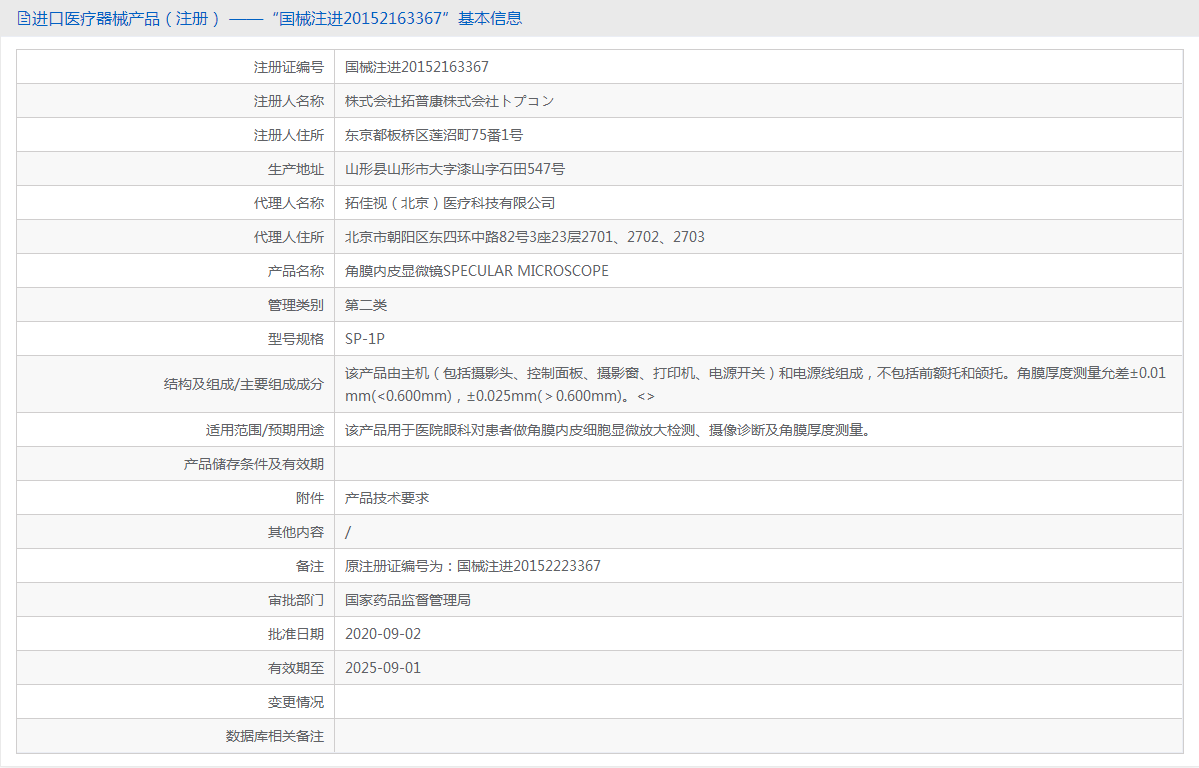Click the 型号规格 label
1199x768 pixels.
click(295, 339)
